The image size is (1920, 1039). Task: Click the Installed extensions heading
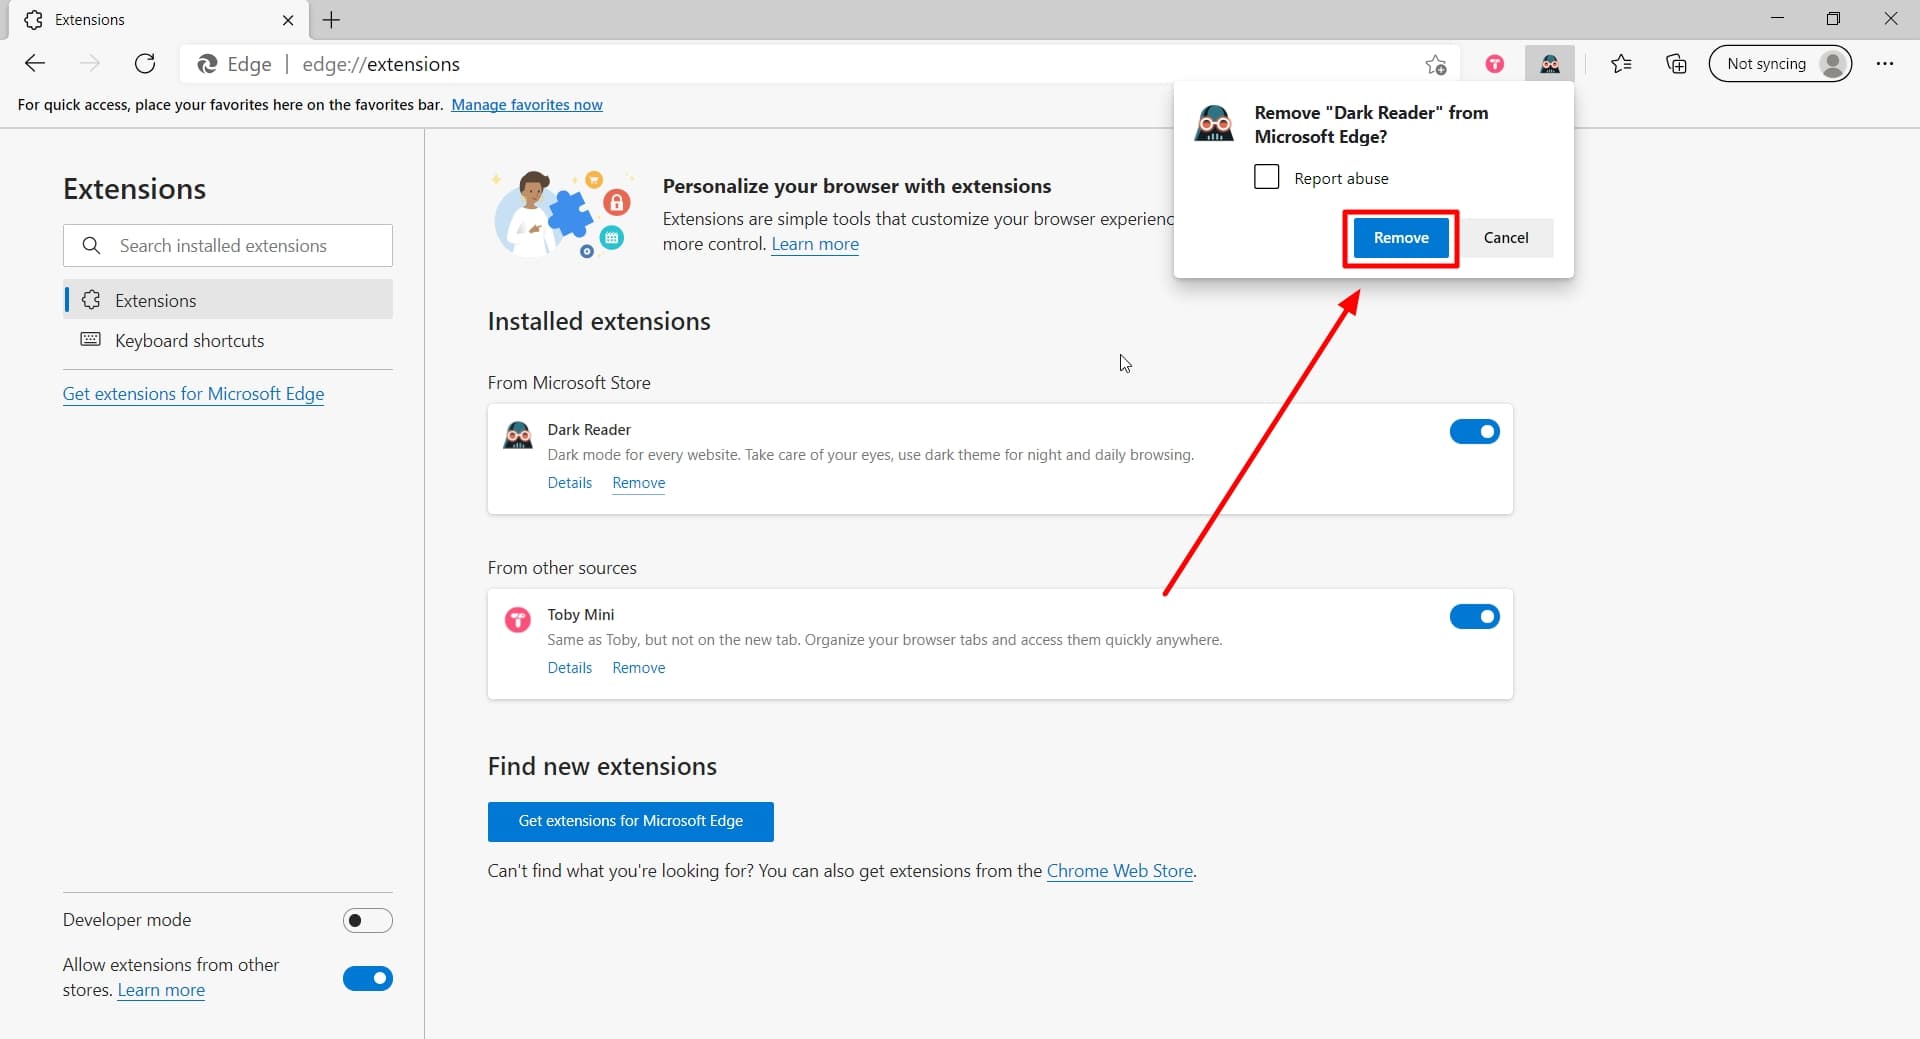point(599,322)
